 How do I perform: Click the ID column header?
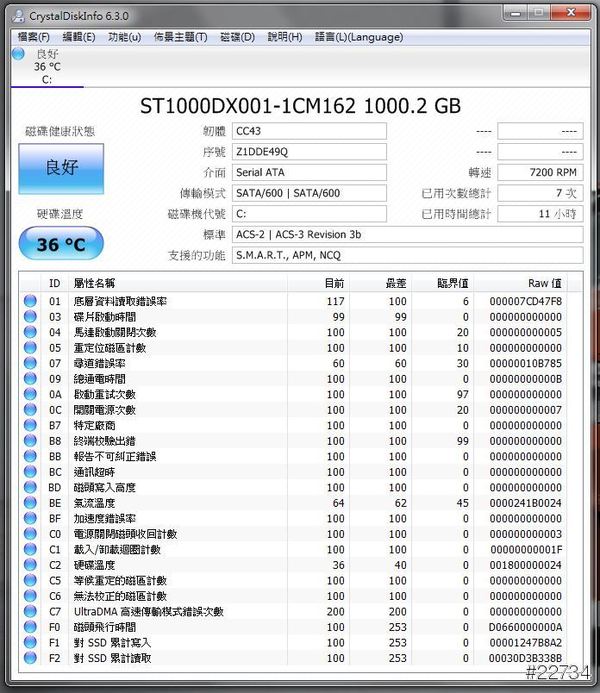[x=55, y=283]
